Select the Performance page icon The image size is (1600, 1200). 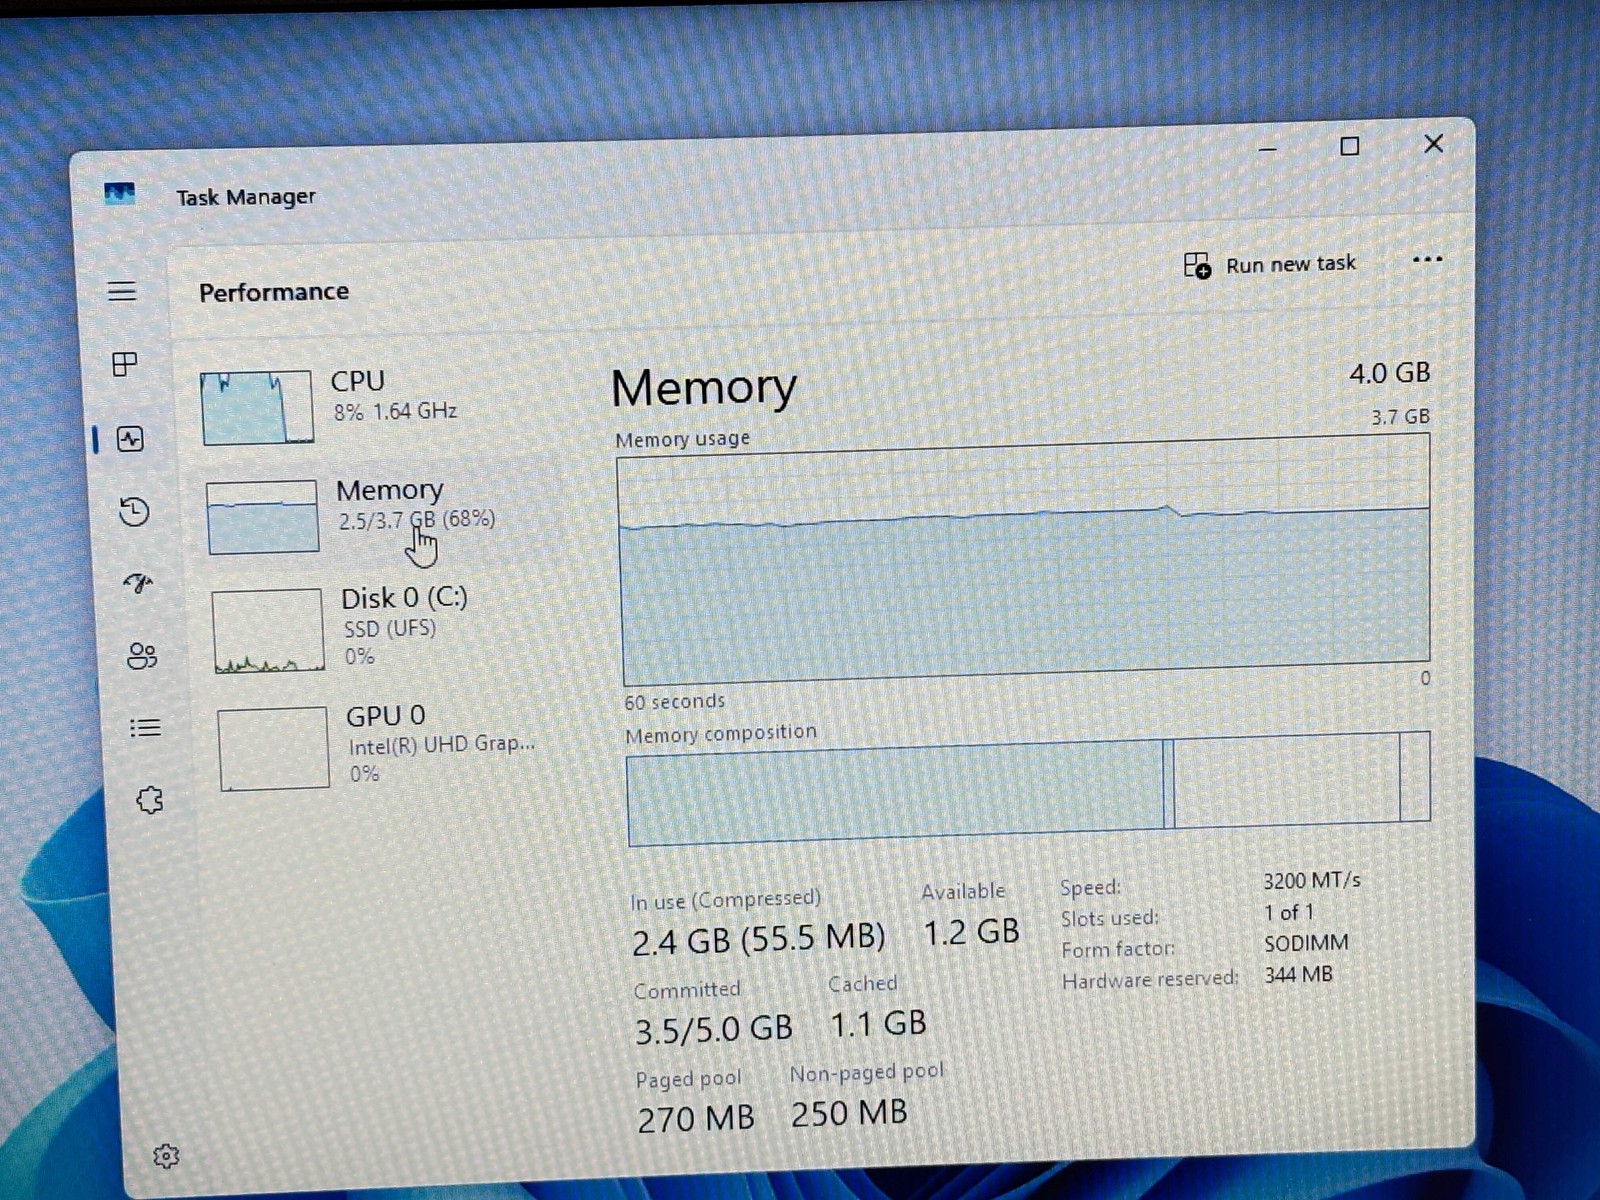(x=130, y=438)
